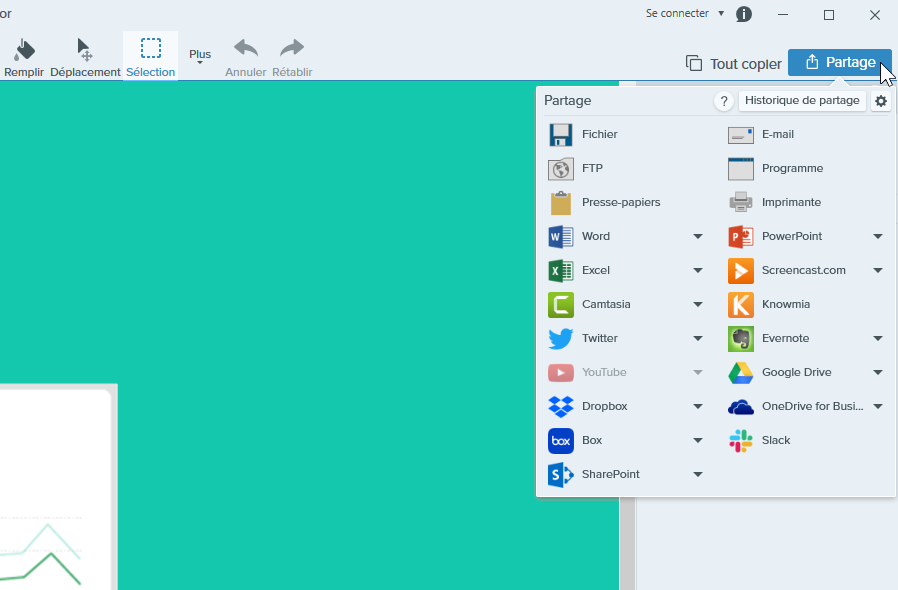898x590 pixels.
Task: Share to OneDrive for Business icon
Action: point(741,407)
